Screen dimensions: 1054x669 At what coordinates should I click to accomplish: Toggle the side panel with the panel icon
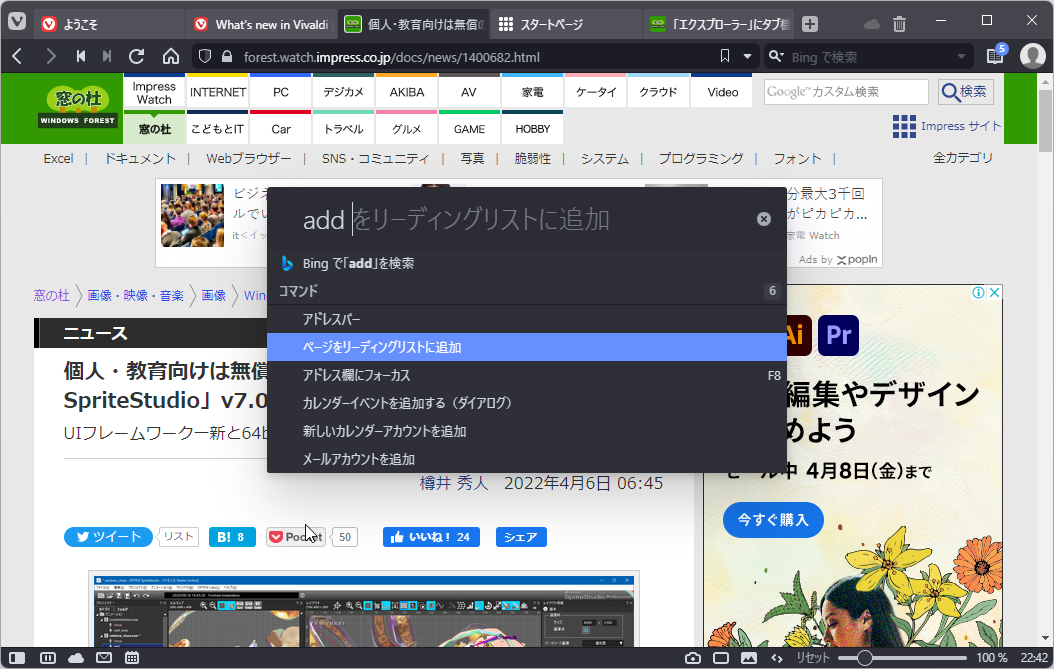pos(17,658)
